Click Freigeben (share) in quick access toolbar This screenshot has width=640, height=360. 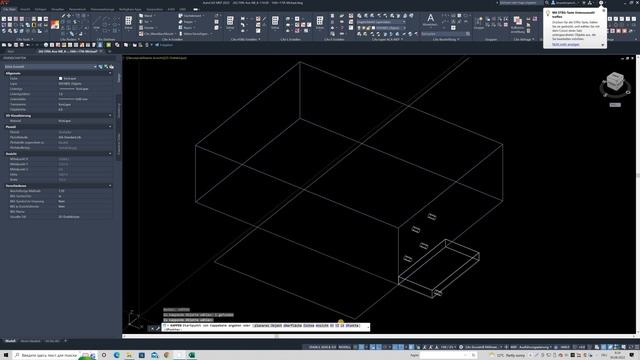[x=164, y=45]
